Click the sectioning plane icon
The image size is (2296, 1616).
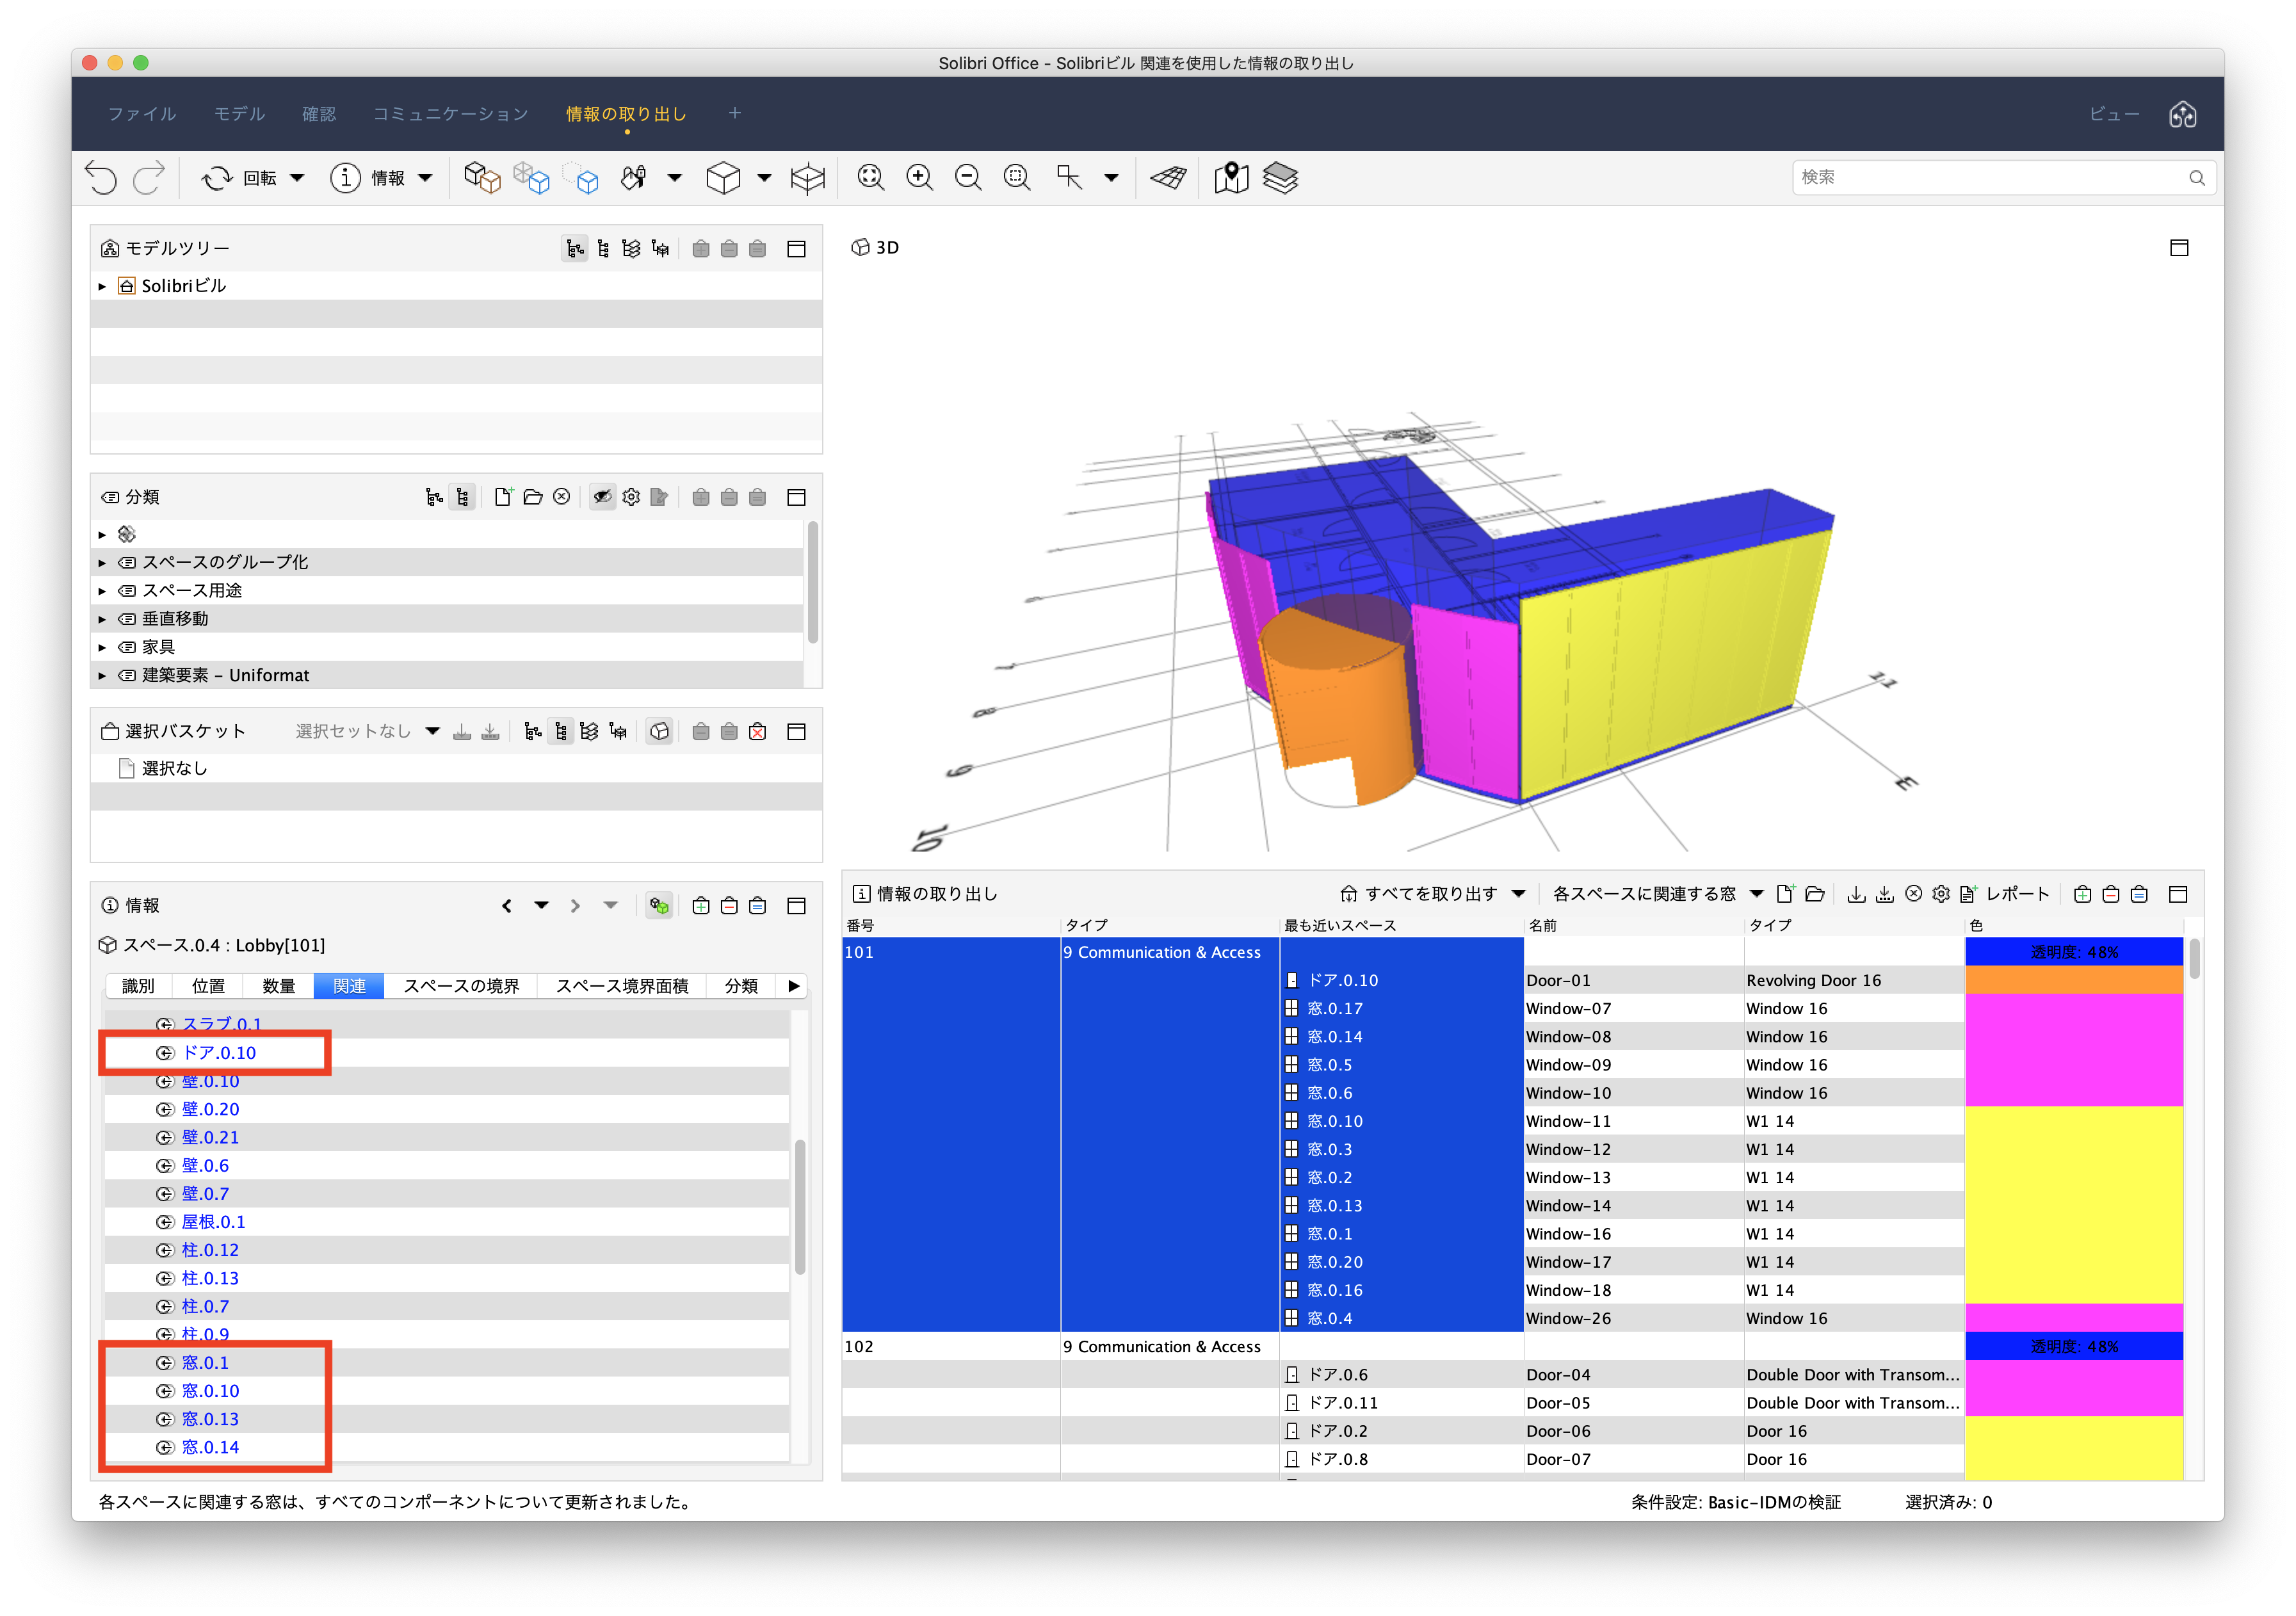click(1167, 178)
